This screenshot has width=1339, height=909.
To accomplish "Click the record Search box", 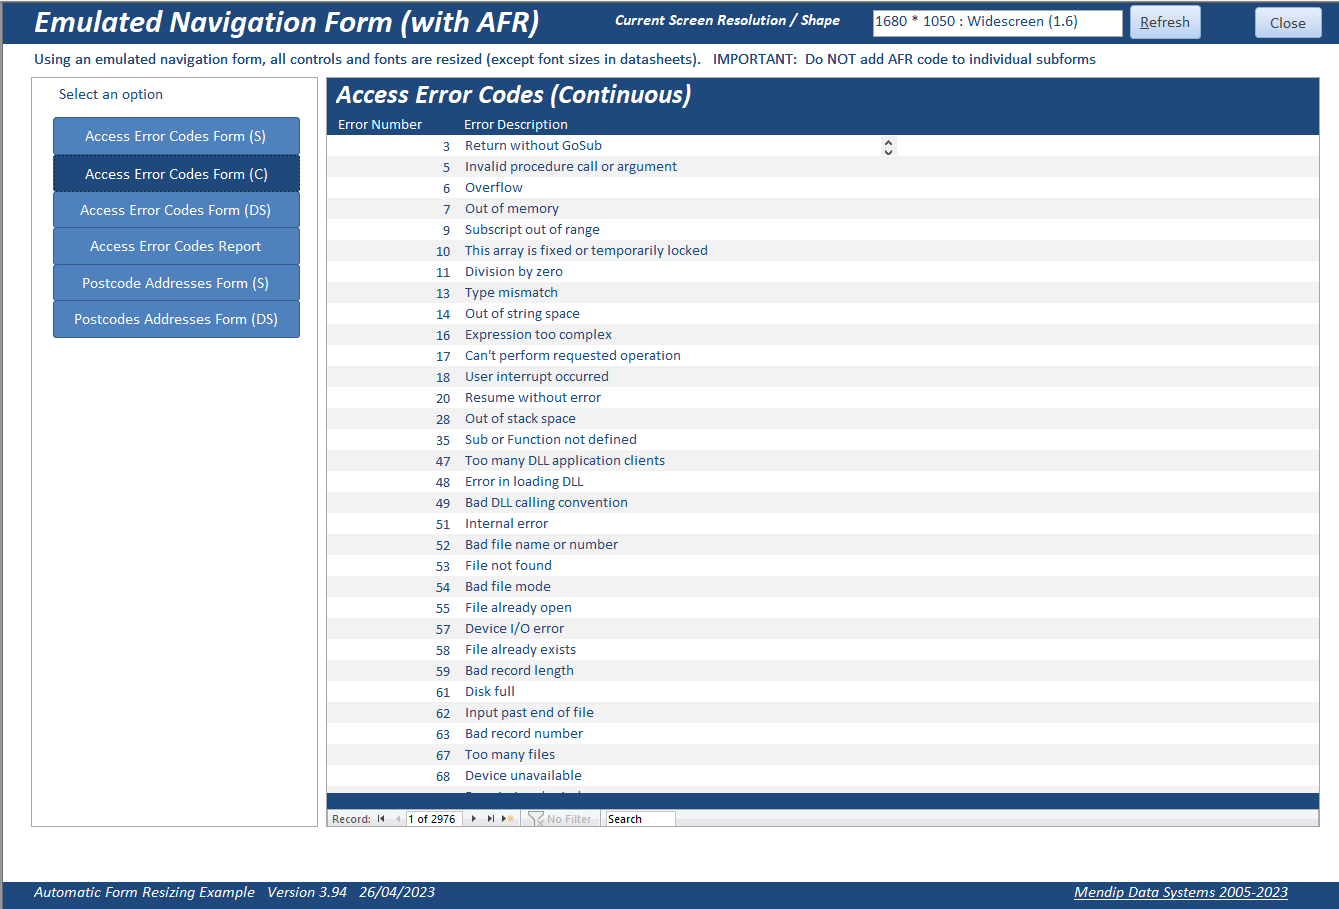I will (640, 819).
